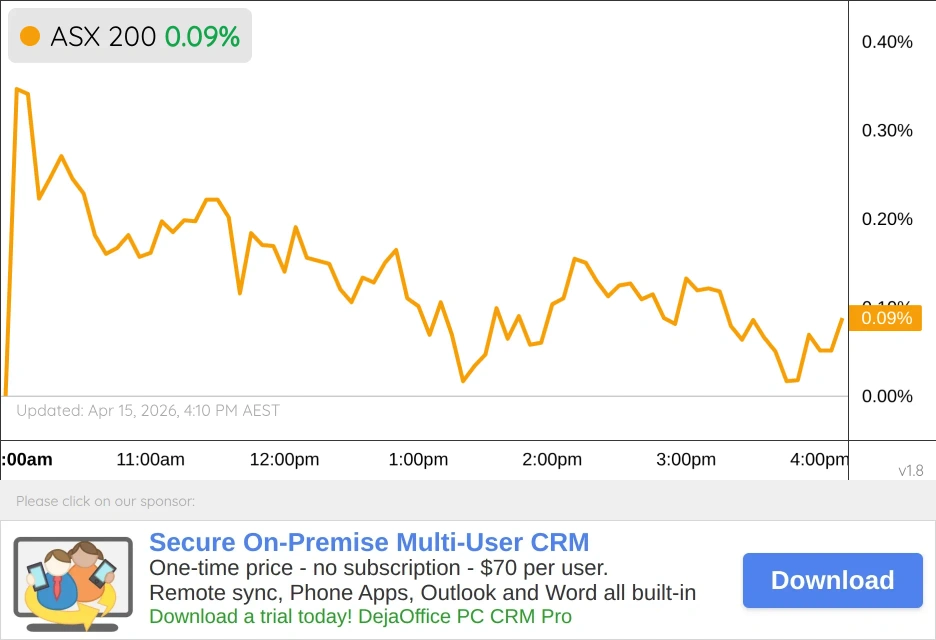
Task: Click the CRM sponsor illustration icon
Action: tap(72, 582)
